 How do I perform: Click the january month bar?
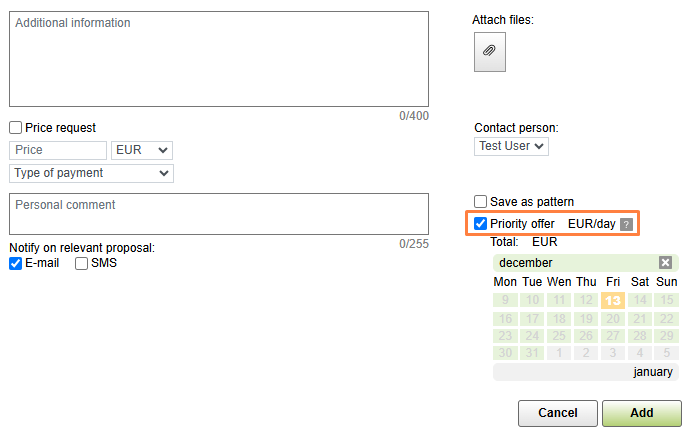(x=585, y=372)
